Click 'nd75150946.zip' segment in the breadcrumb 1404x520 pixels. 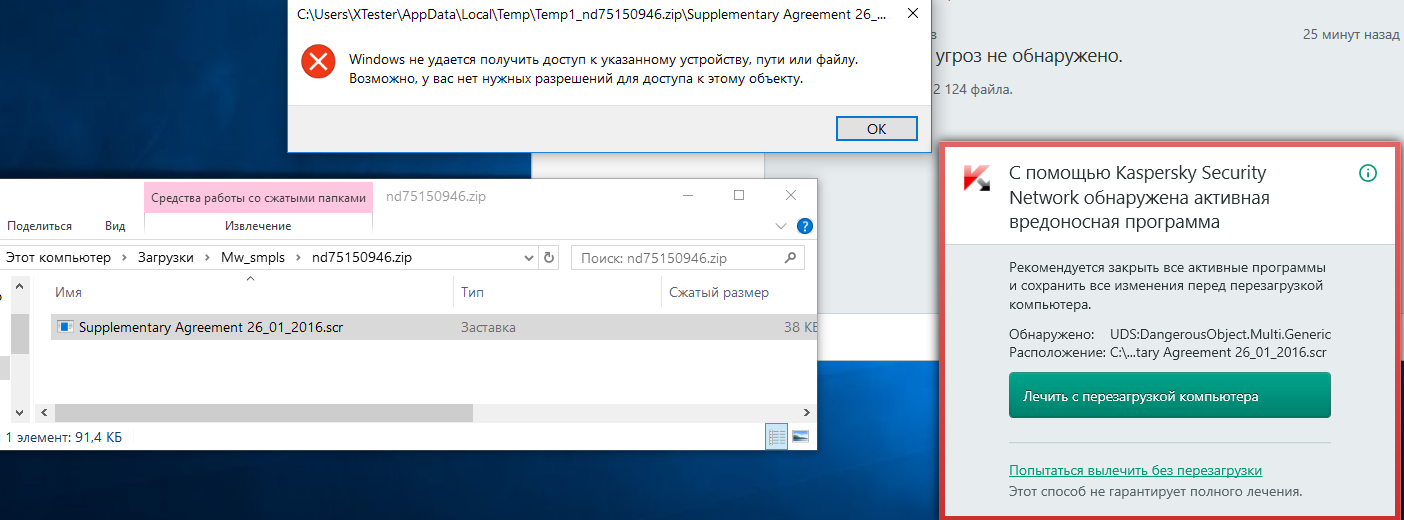362,257
